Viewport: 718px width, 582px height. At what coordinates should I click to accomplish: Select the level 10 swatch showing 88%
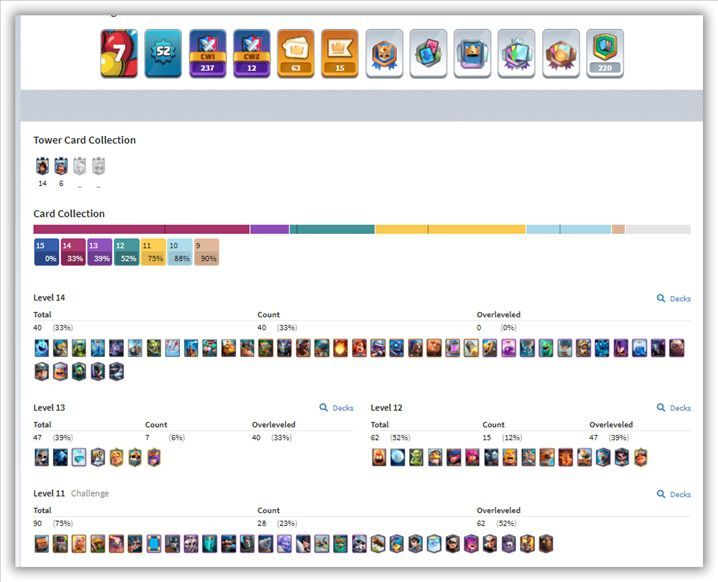pos(180,252)
